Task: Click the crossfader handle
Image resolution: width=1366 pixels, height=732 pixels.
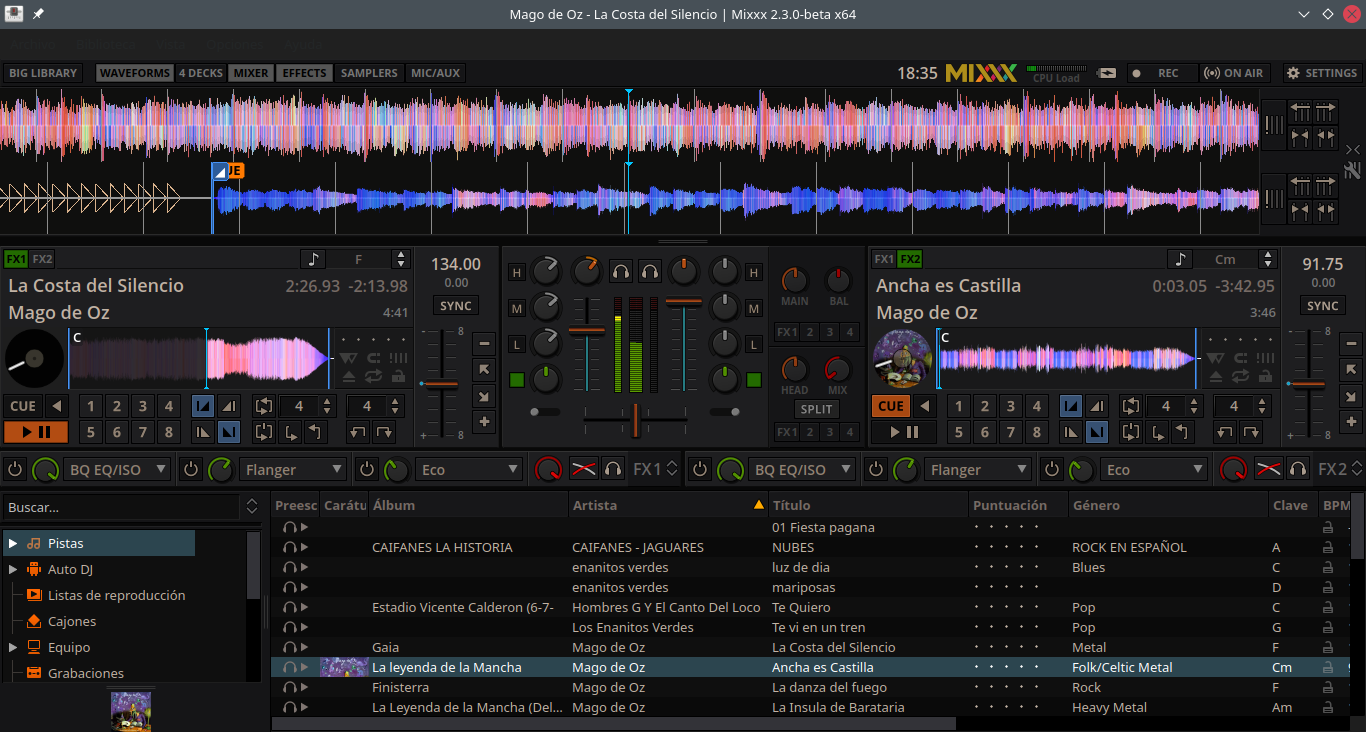Action: (634, 419)
